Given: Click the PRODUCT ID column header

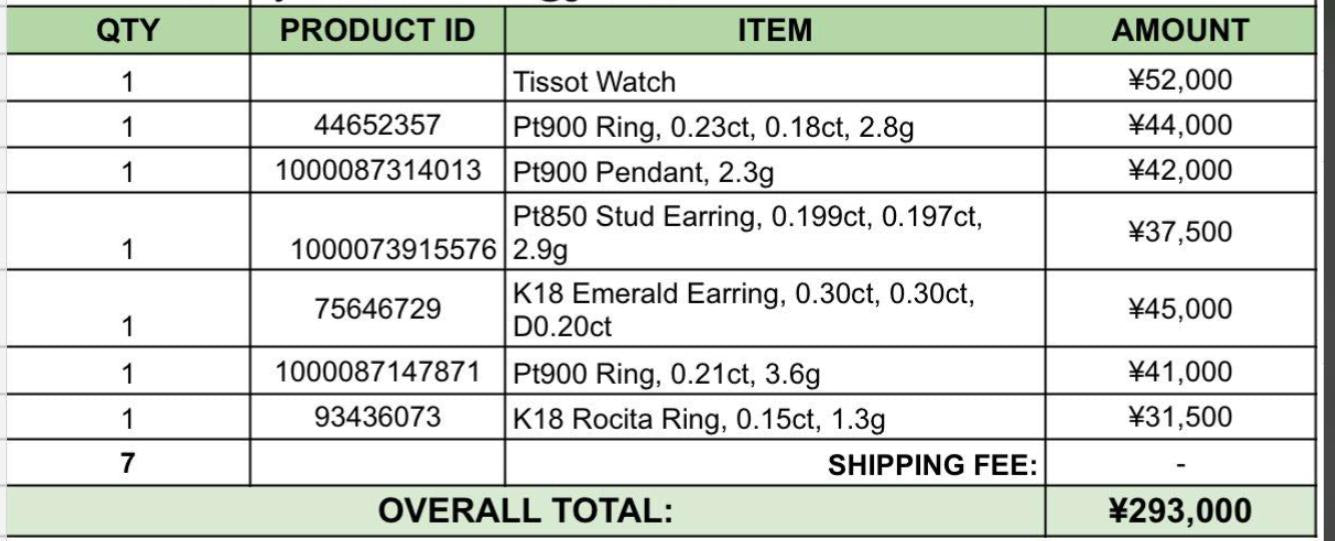Looking at the screenshot, I should pos(377,31).
